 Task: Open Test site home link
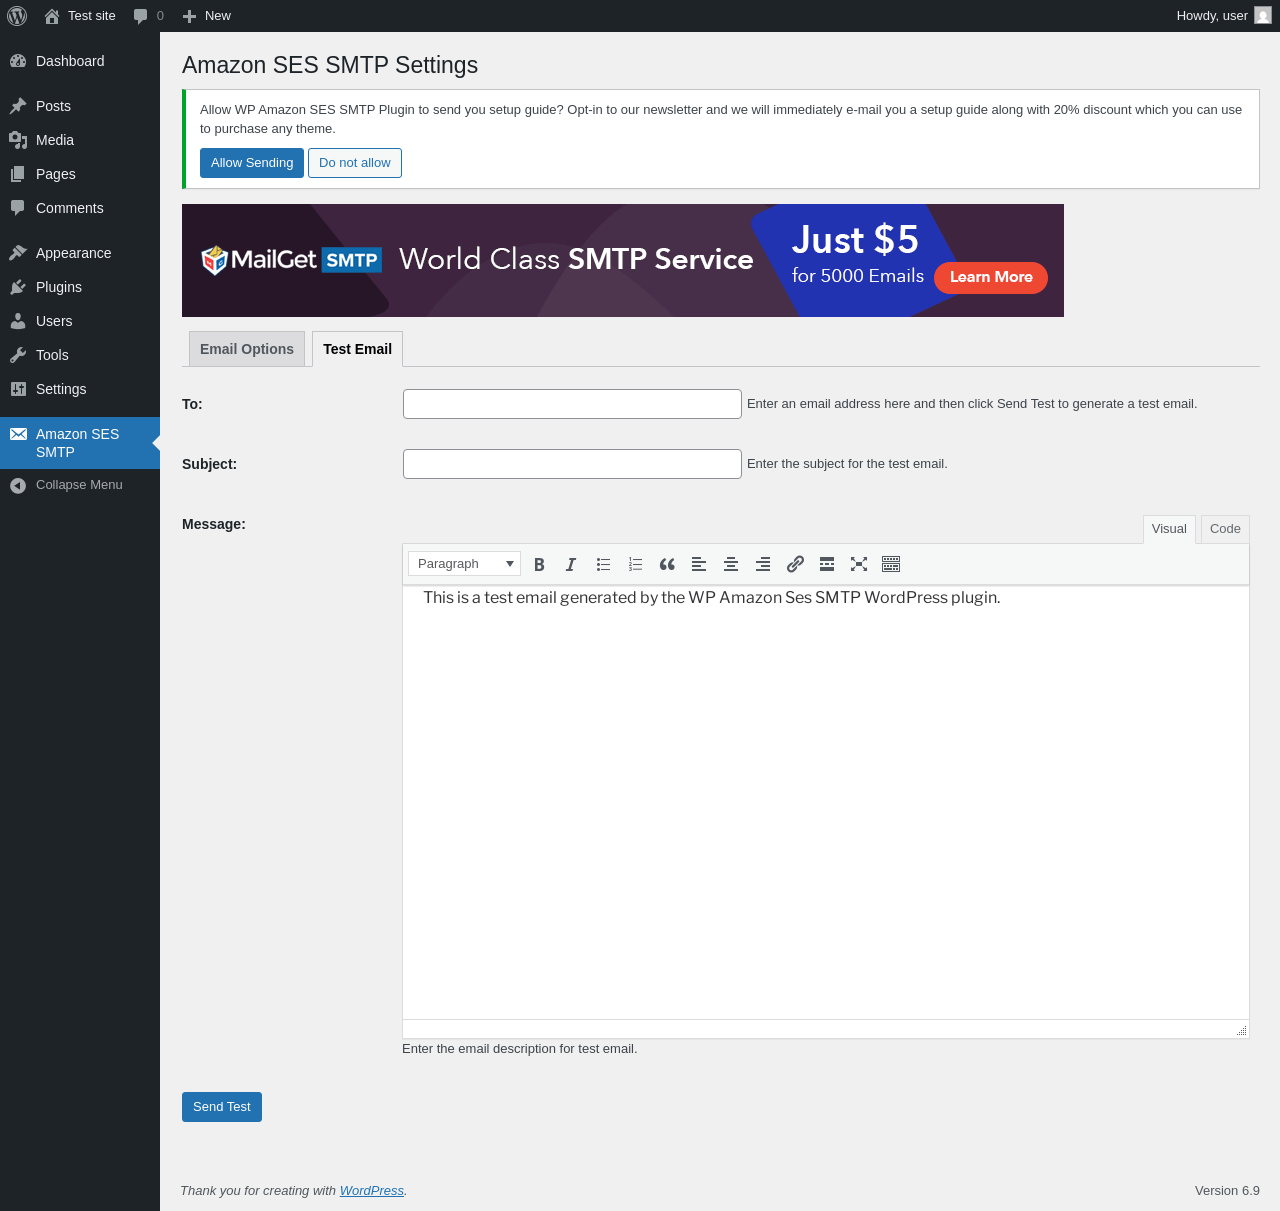click(x=80, y=16)
